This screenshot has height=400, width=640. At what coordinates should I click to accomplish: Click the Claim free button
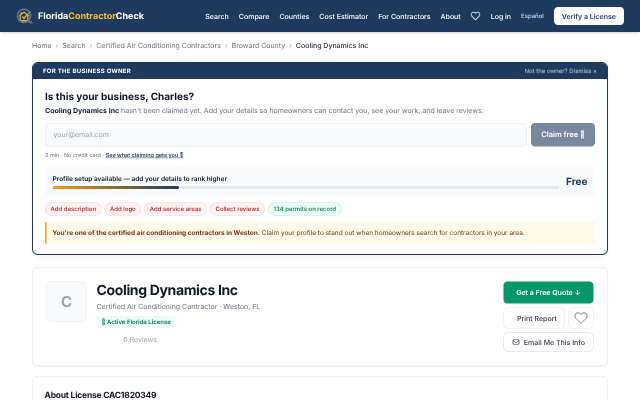[x=563, y=134]
